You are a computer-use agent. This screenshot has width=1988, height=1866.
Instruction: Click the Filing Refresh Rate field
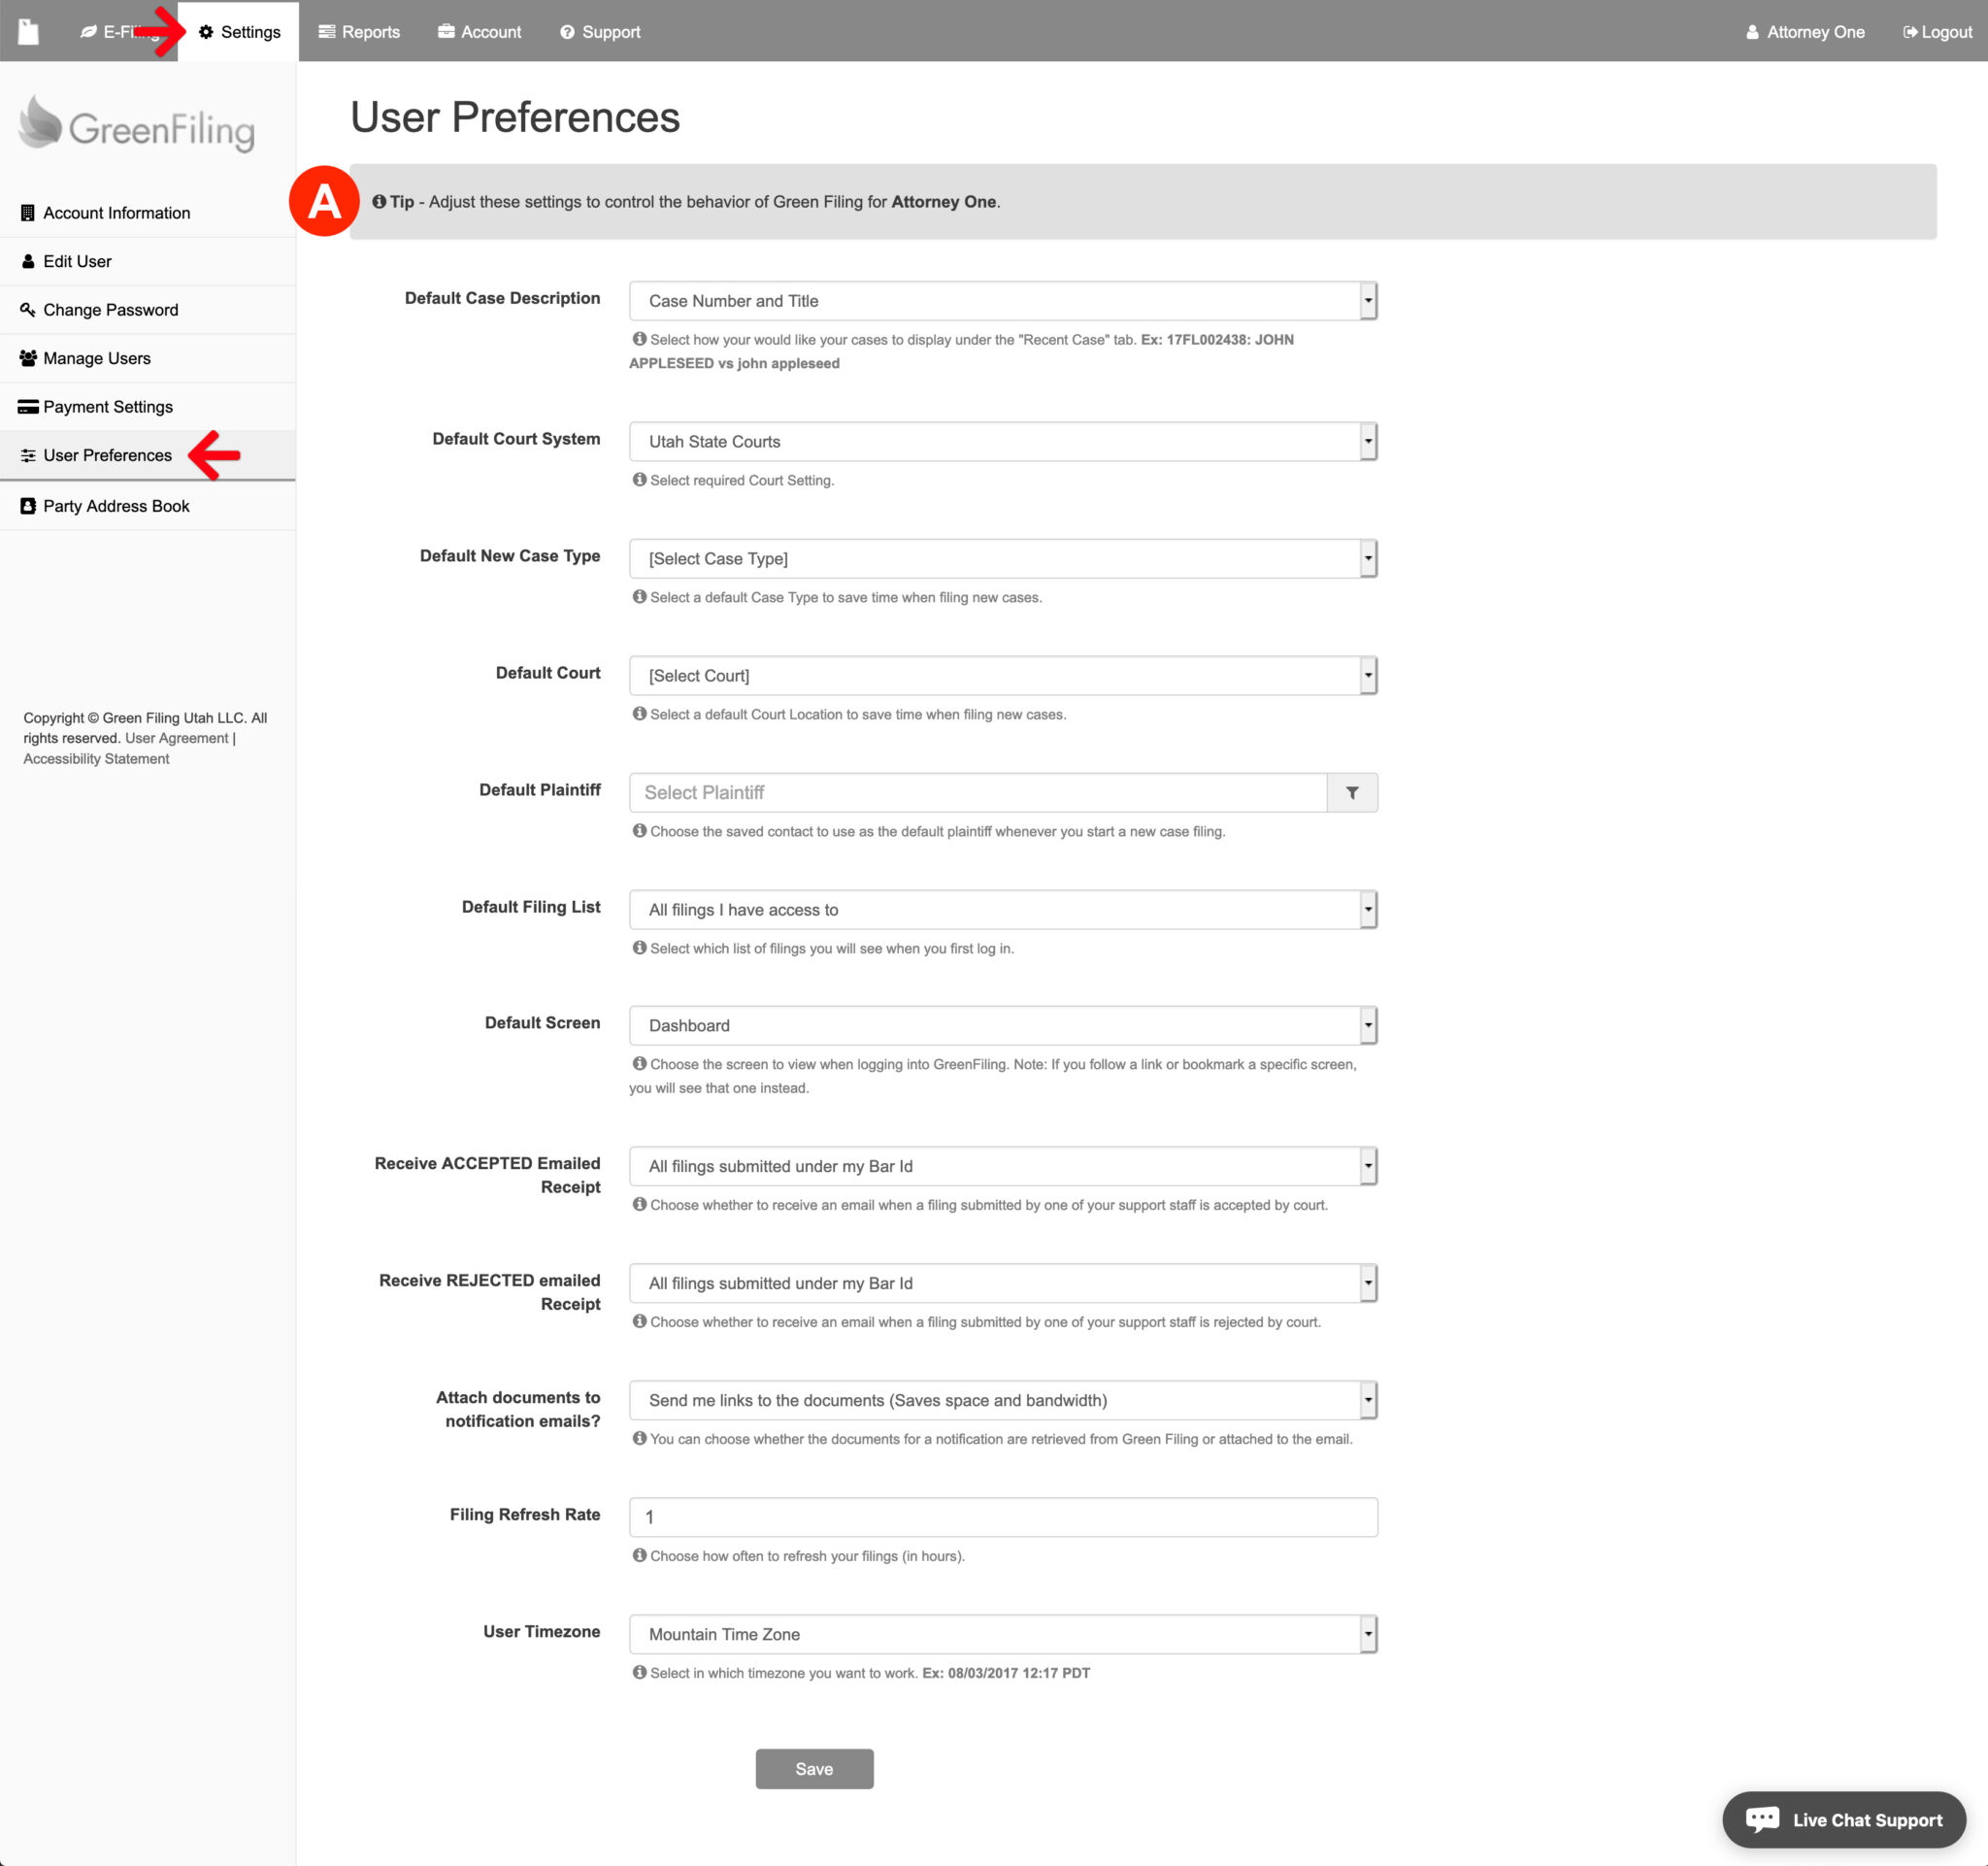pyautogui.click(x=1000, y=1517)
